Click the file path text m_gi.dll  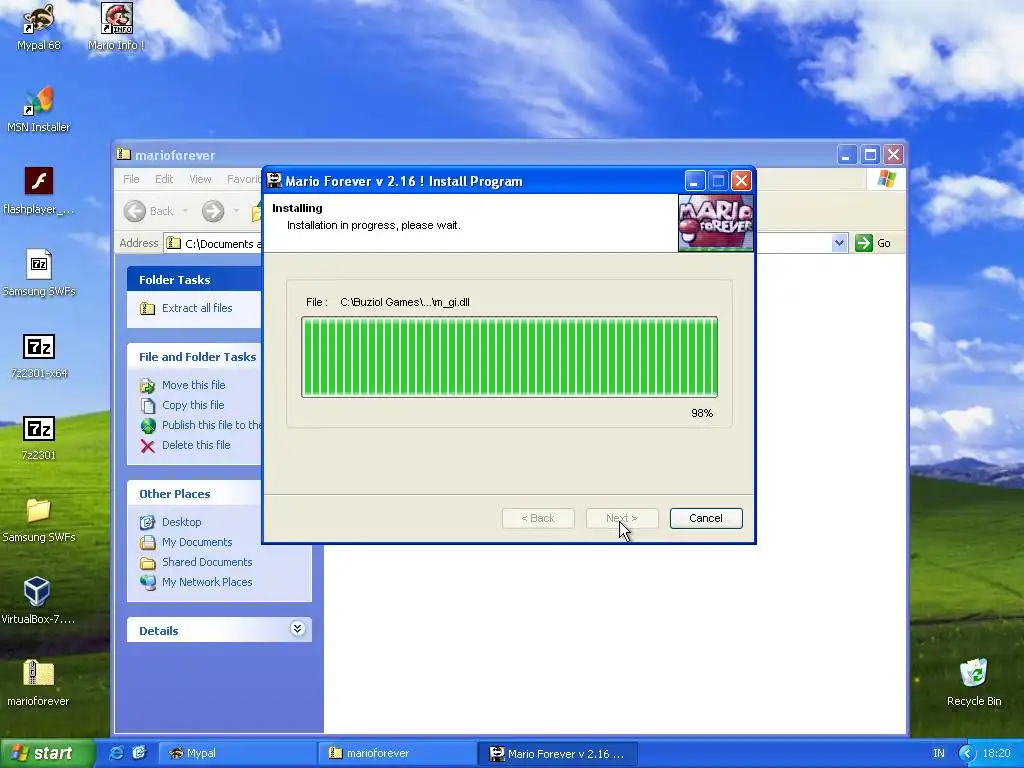404,302
